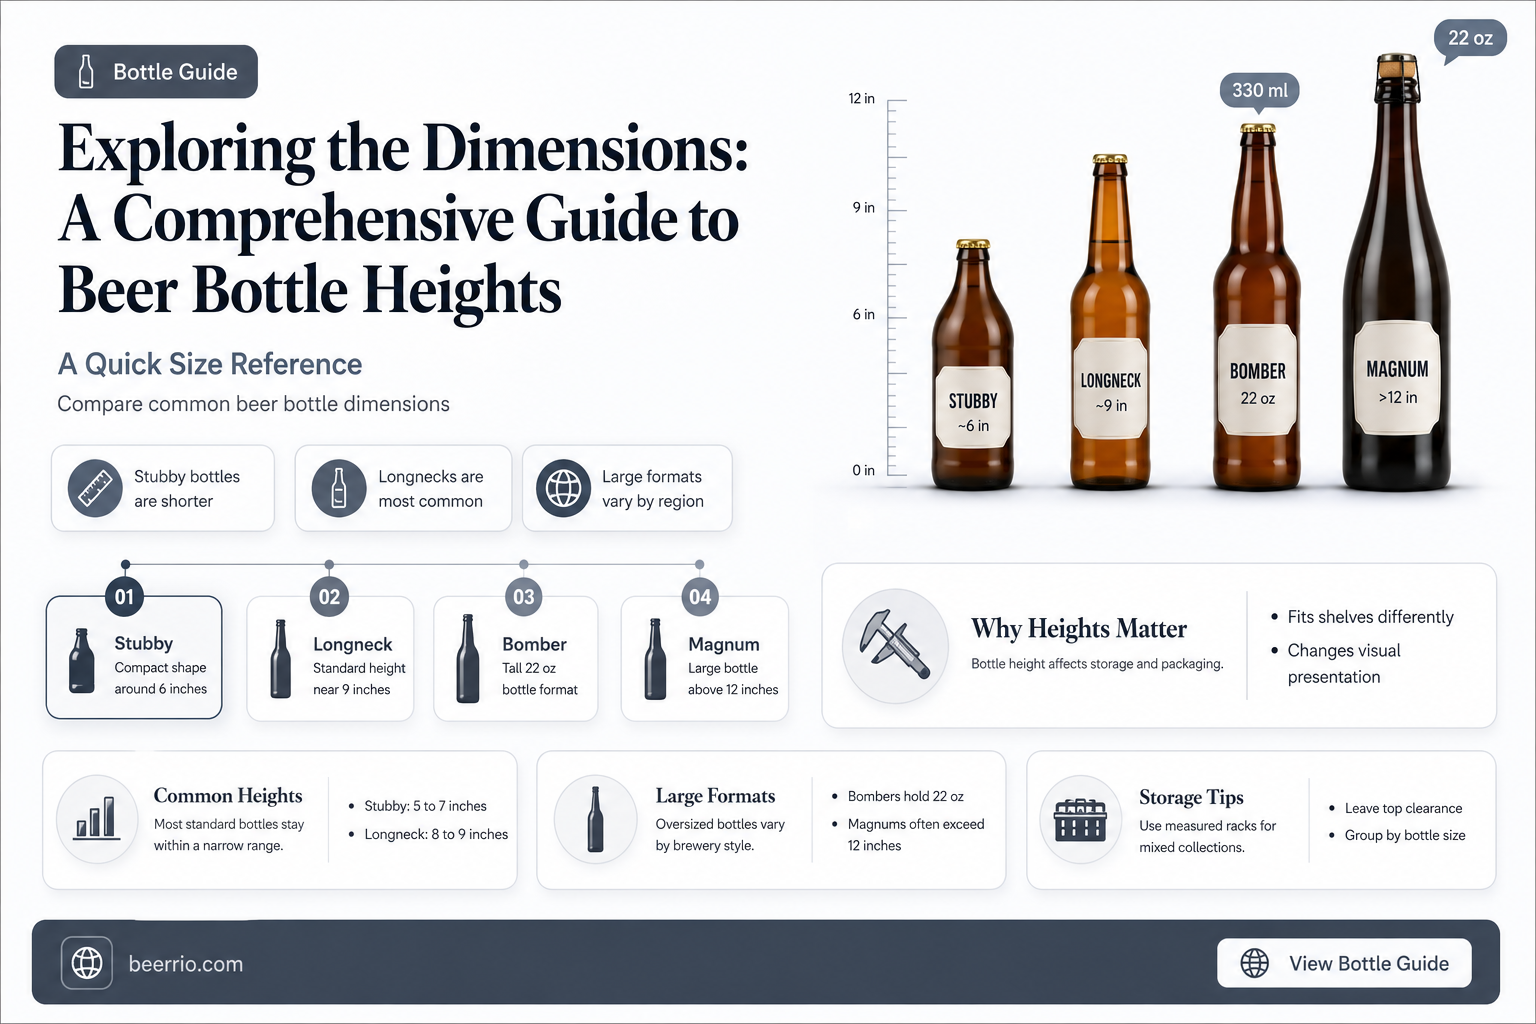This screenshot has height=1024, width=1536.
Task: Click the magnum bottle icon in card 04
Action: pyautogui.click(x=655, y=658)
